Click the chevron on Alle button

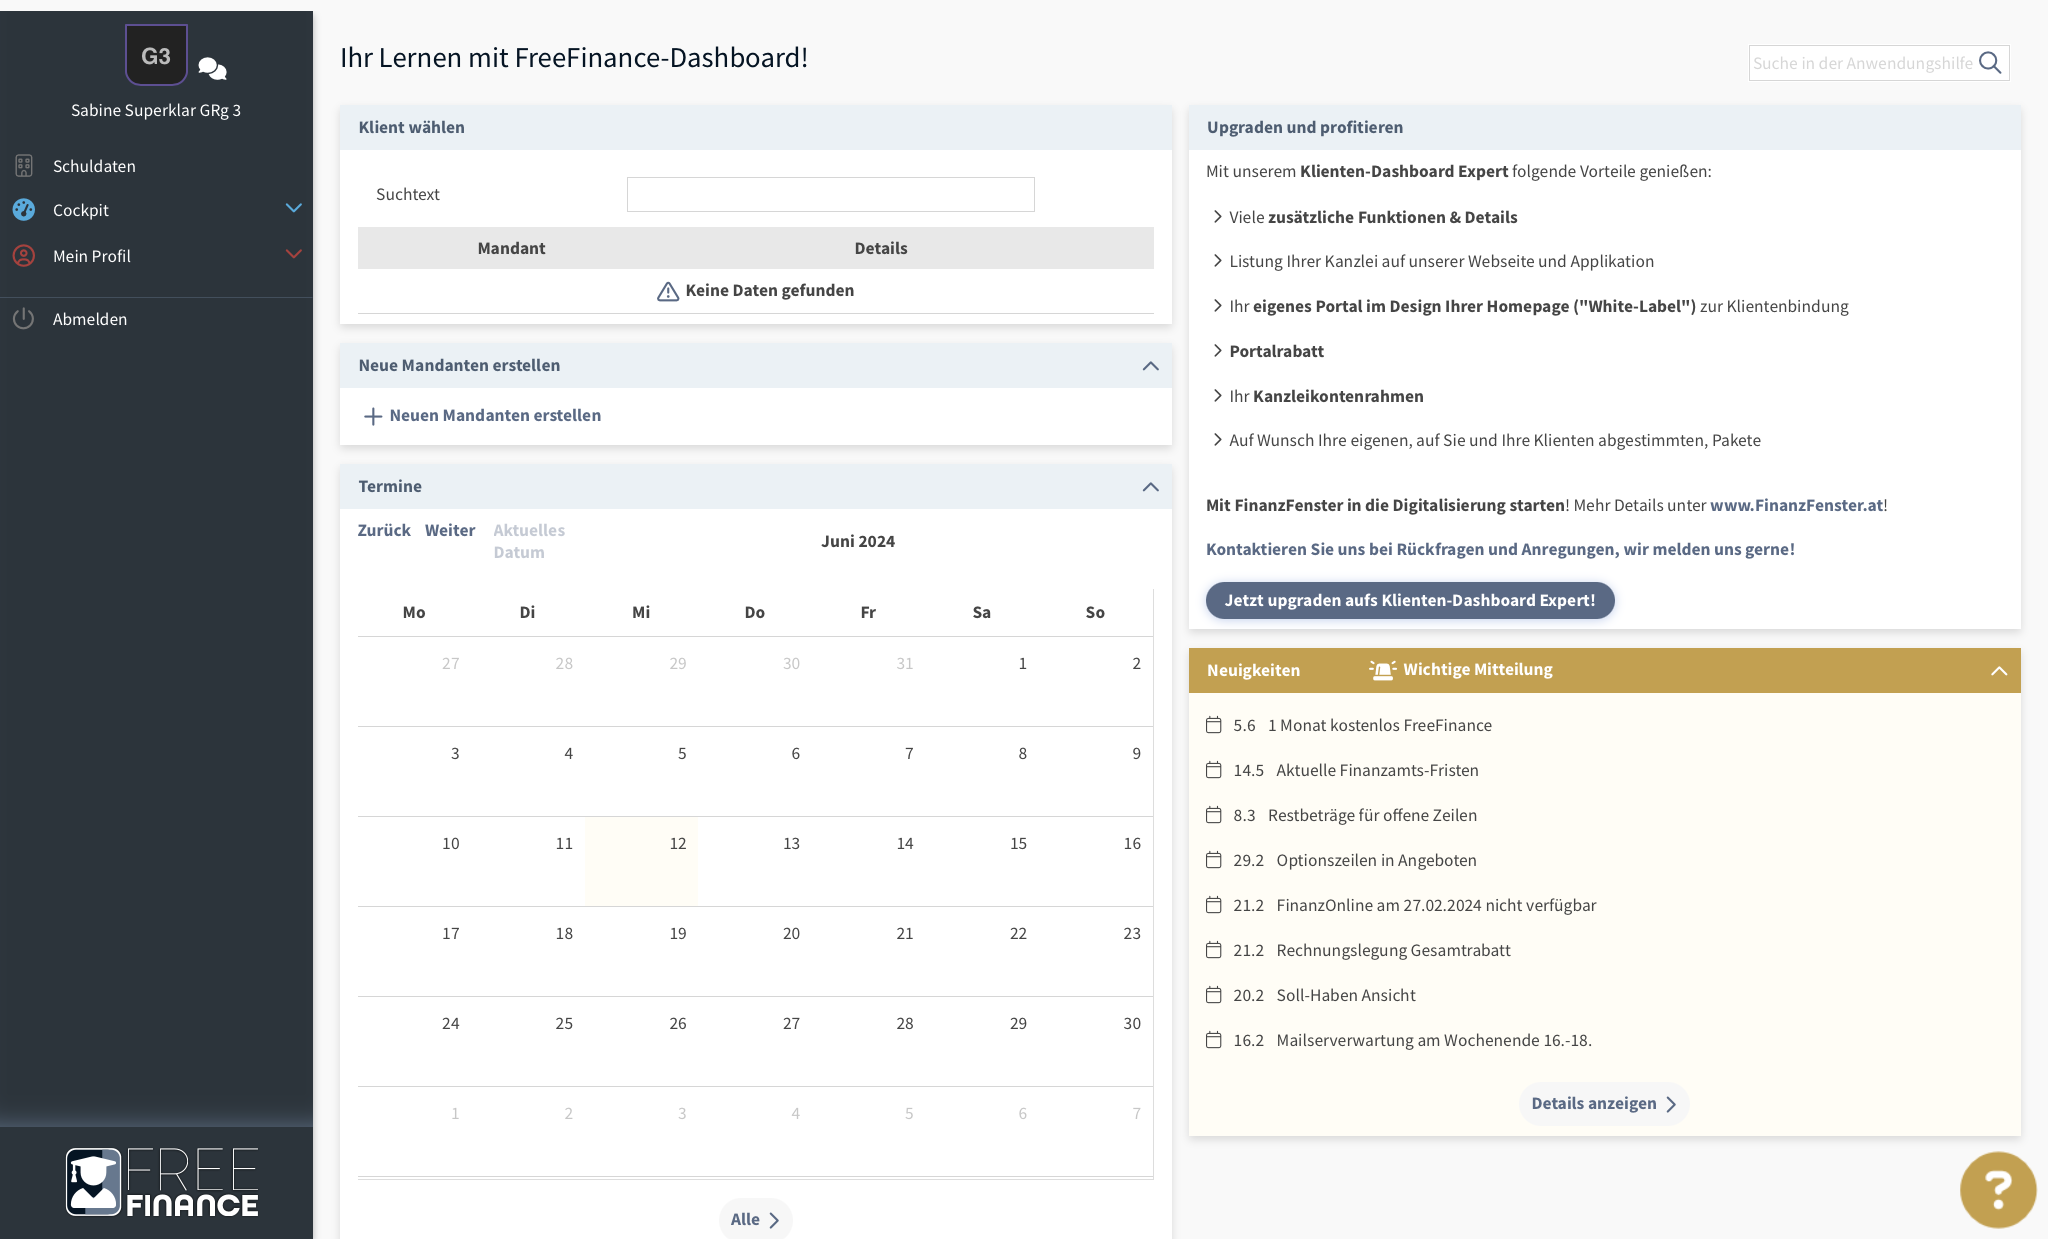[774, 1220]
